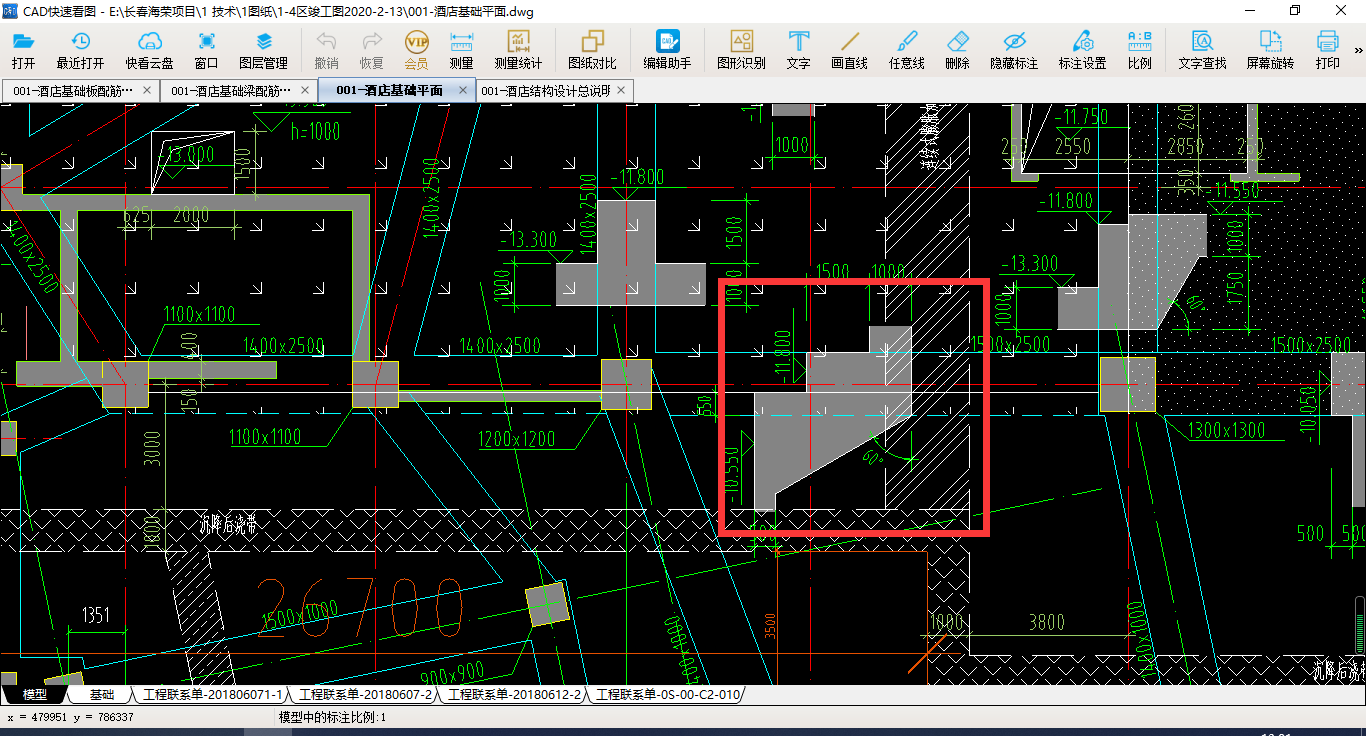Open the 最近打开 recent files icon

pyautogui.click(x=80, y=50)
